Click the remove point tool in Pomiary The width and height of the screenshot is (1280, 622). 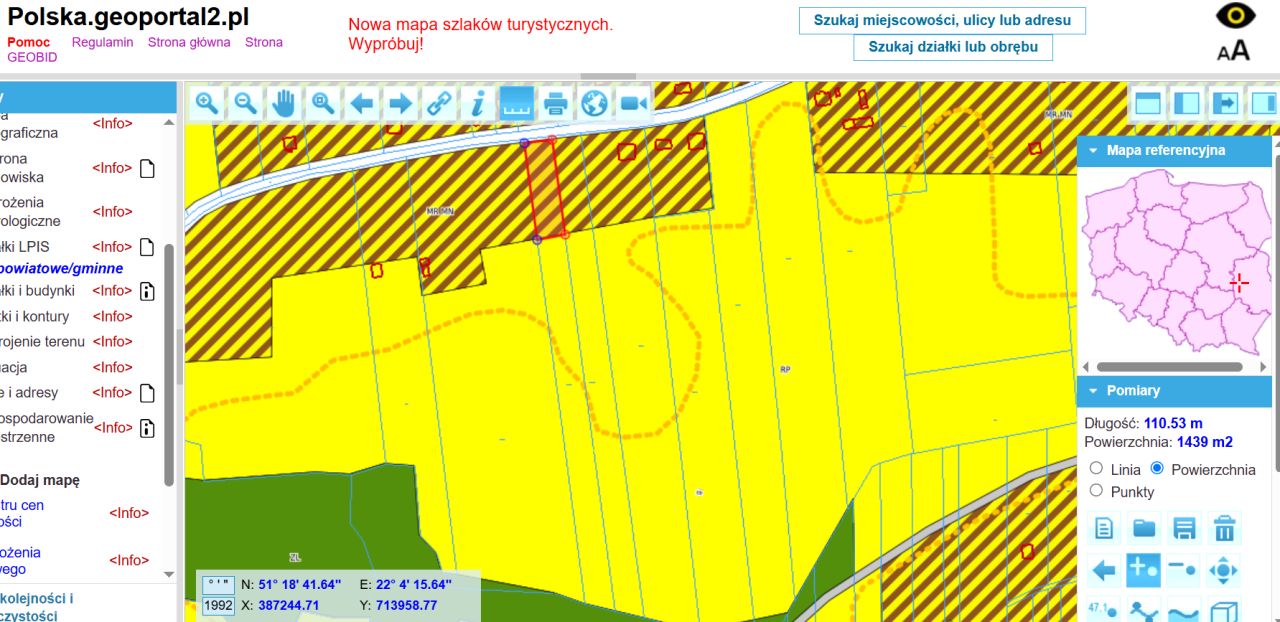[1184, 570]
